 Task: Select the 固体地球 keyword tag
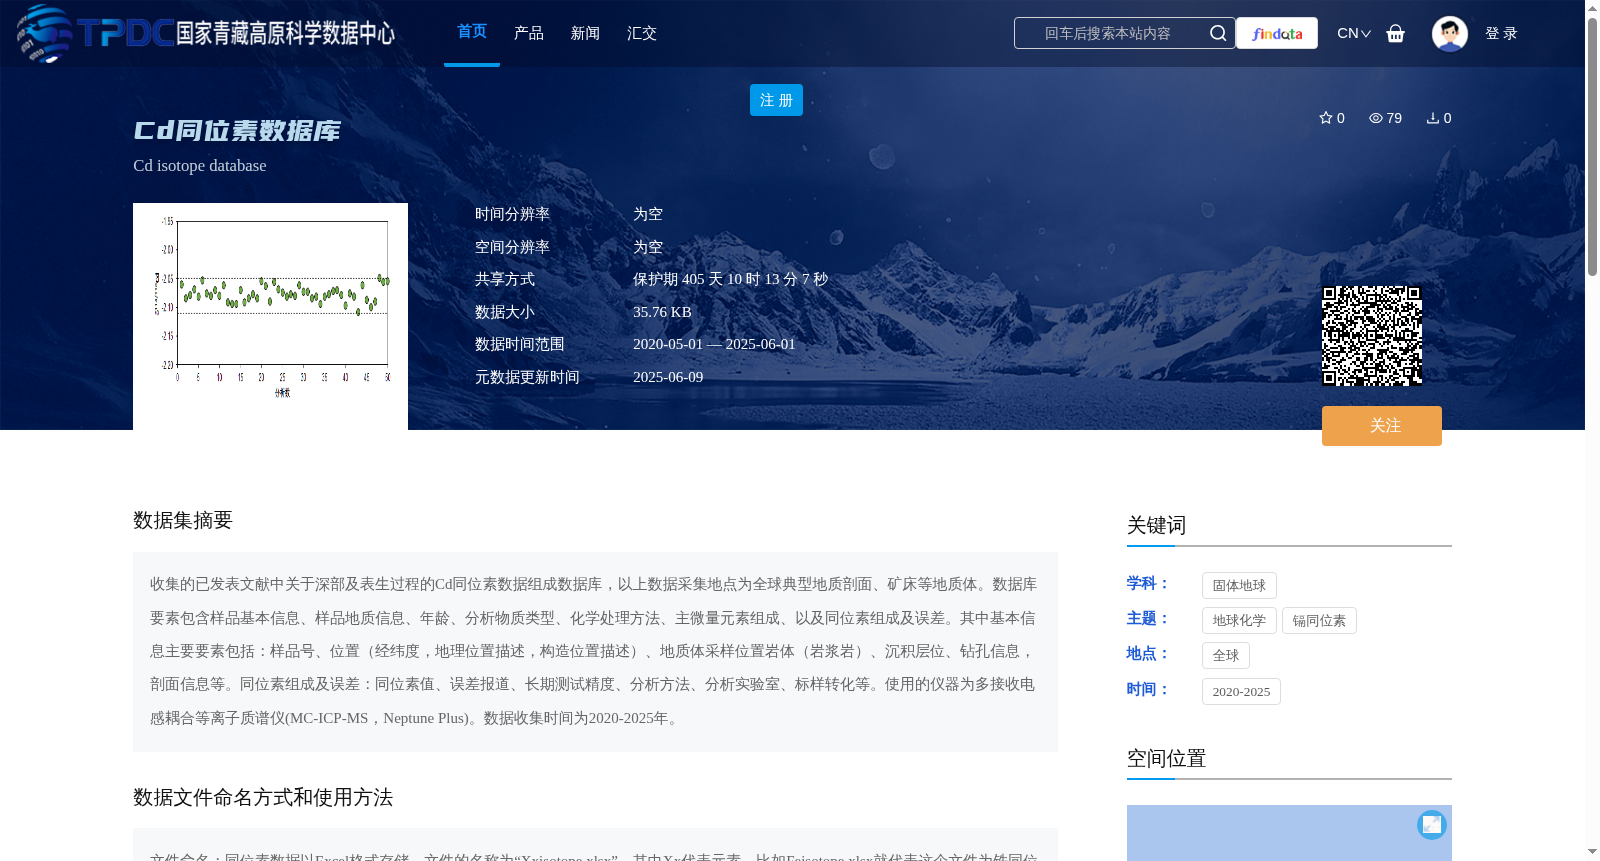coord(1239,585)
